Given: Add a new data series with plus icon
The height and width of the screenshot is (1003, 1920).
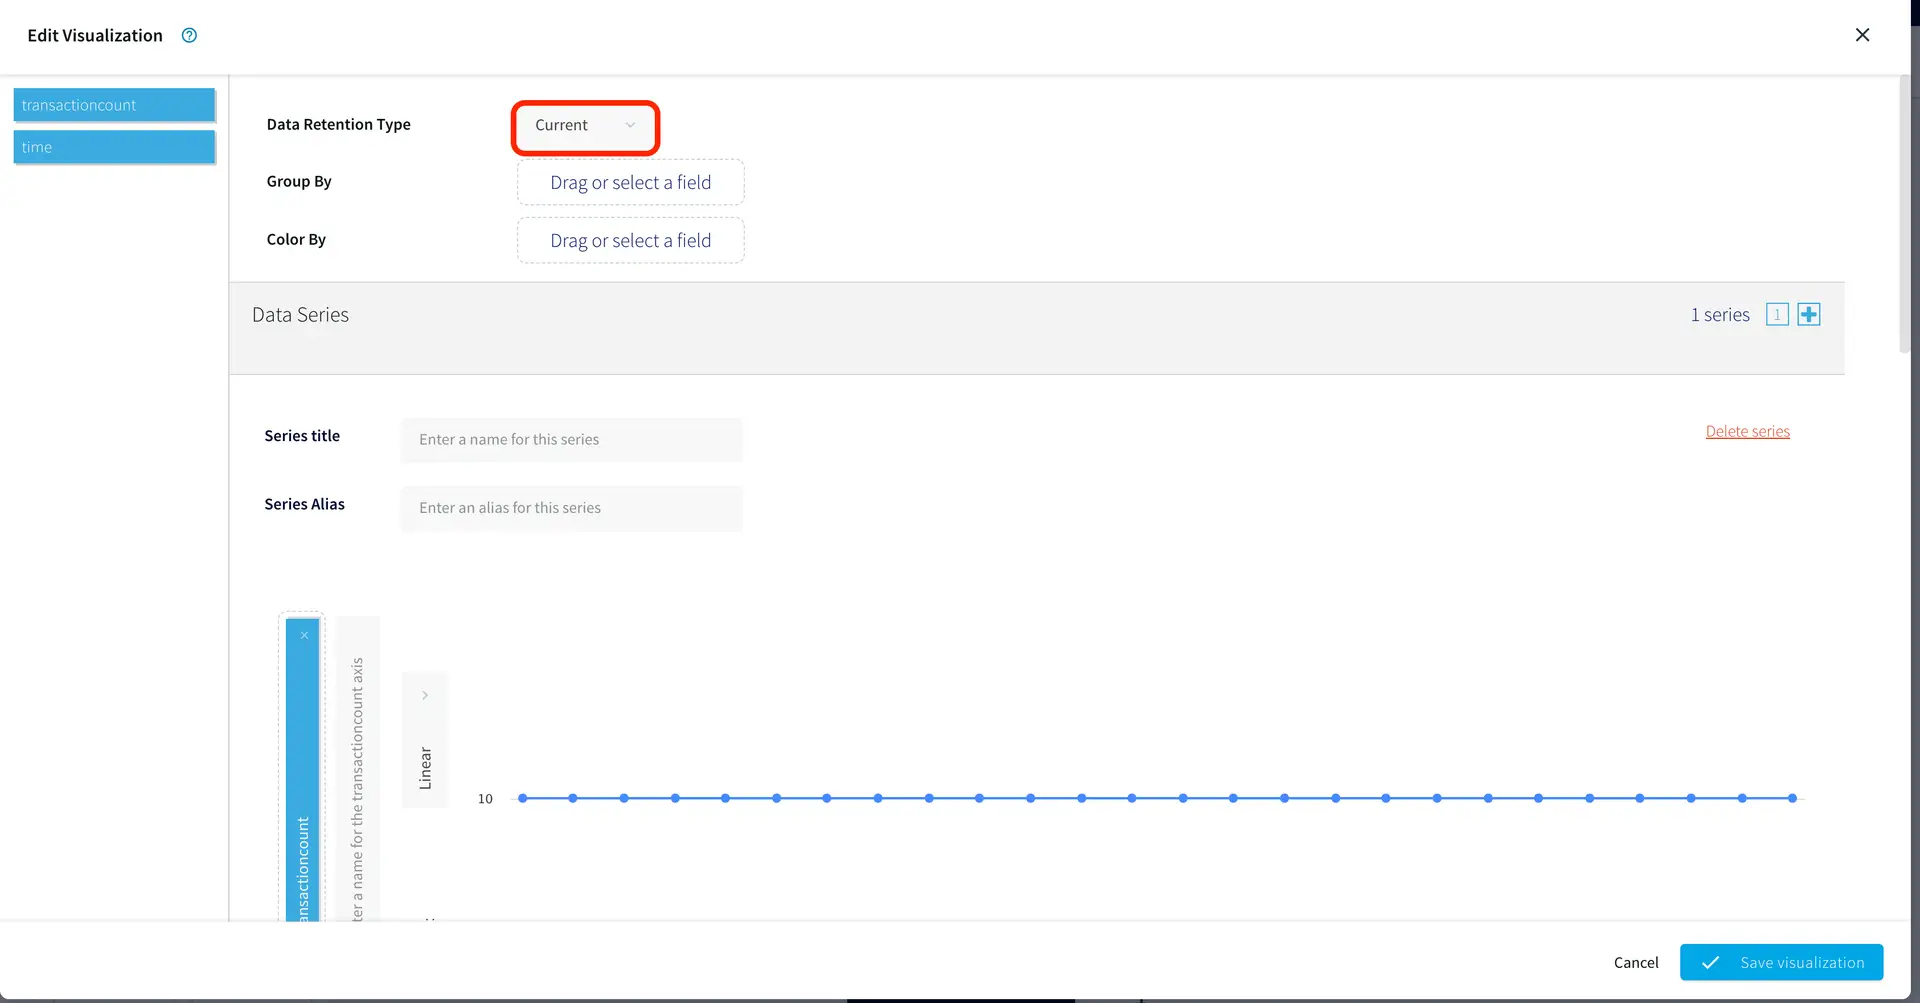Looking at the screenshot, I should 1808,315.
